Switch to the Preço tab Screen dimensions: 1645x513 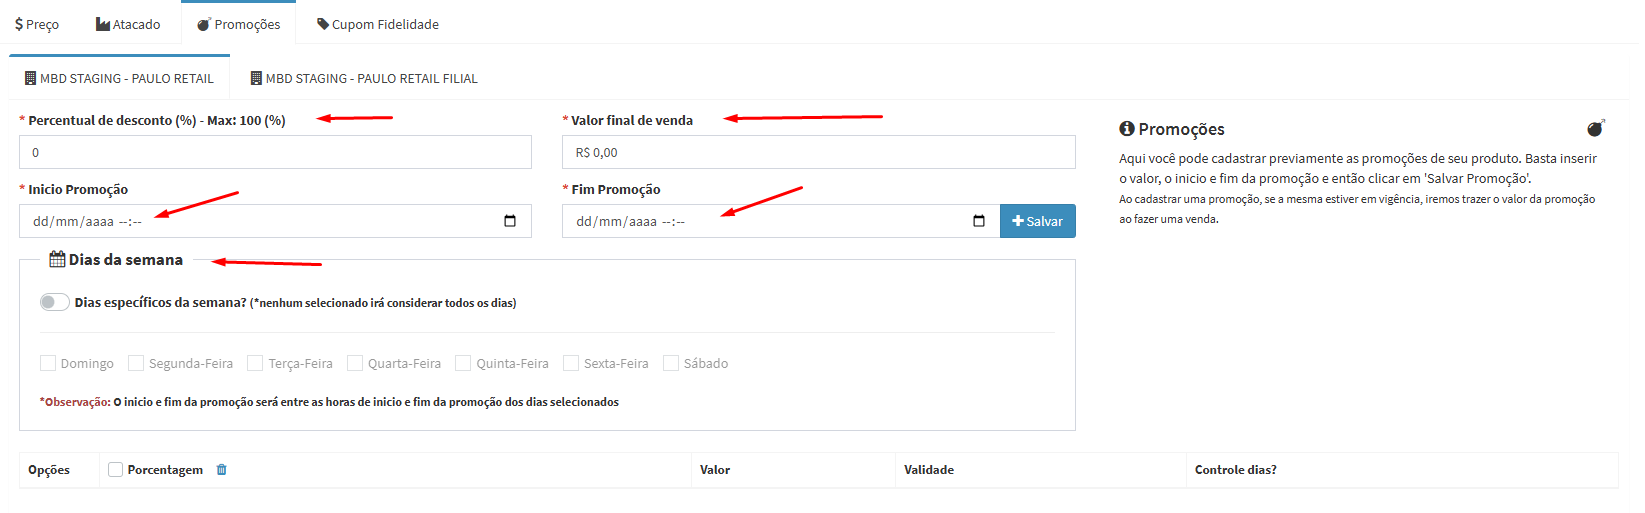(37, 24)
